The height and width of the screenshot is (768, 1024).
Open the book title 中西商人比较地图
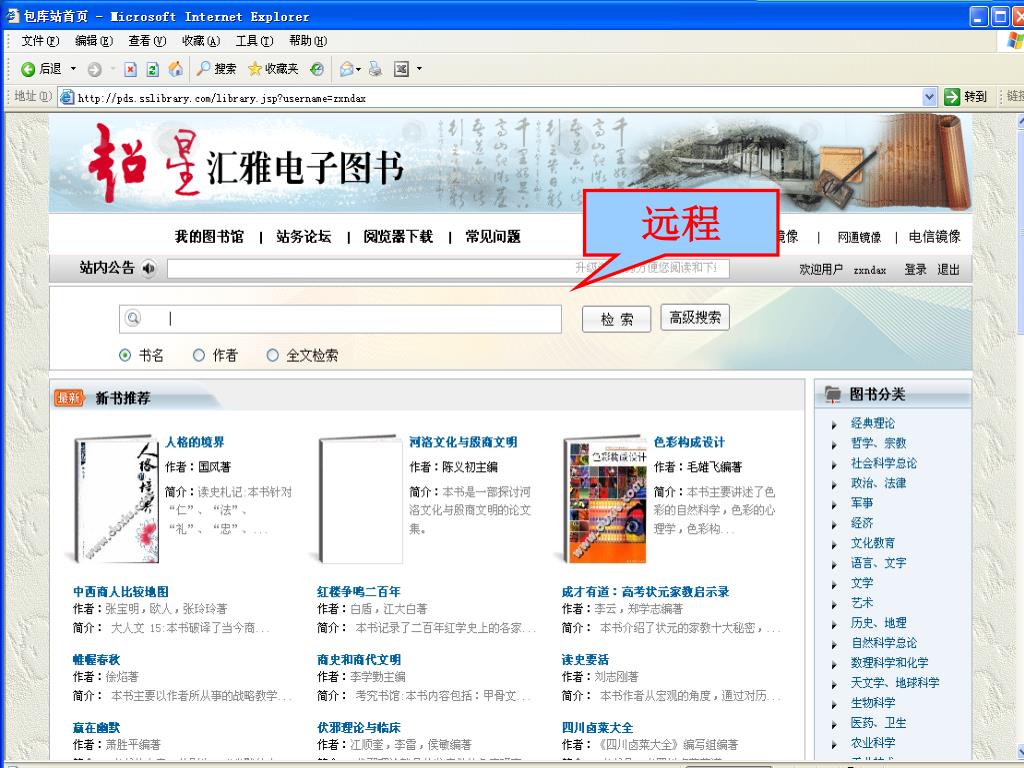(121, 592)
